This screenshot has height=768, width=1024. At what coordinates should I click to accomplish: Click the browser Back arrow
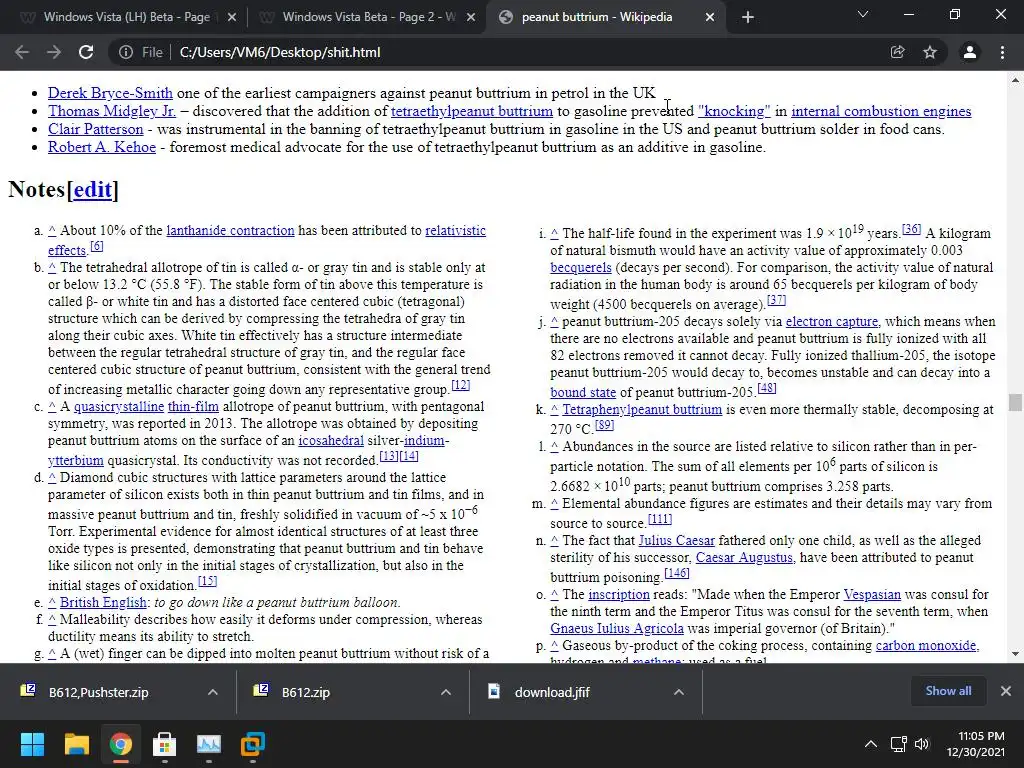22,52
